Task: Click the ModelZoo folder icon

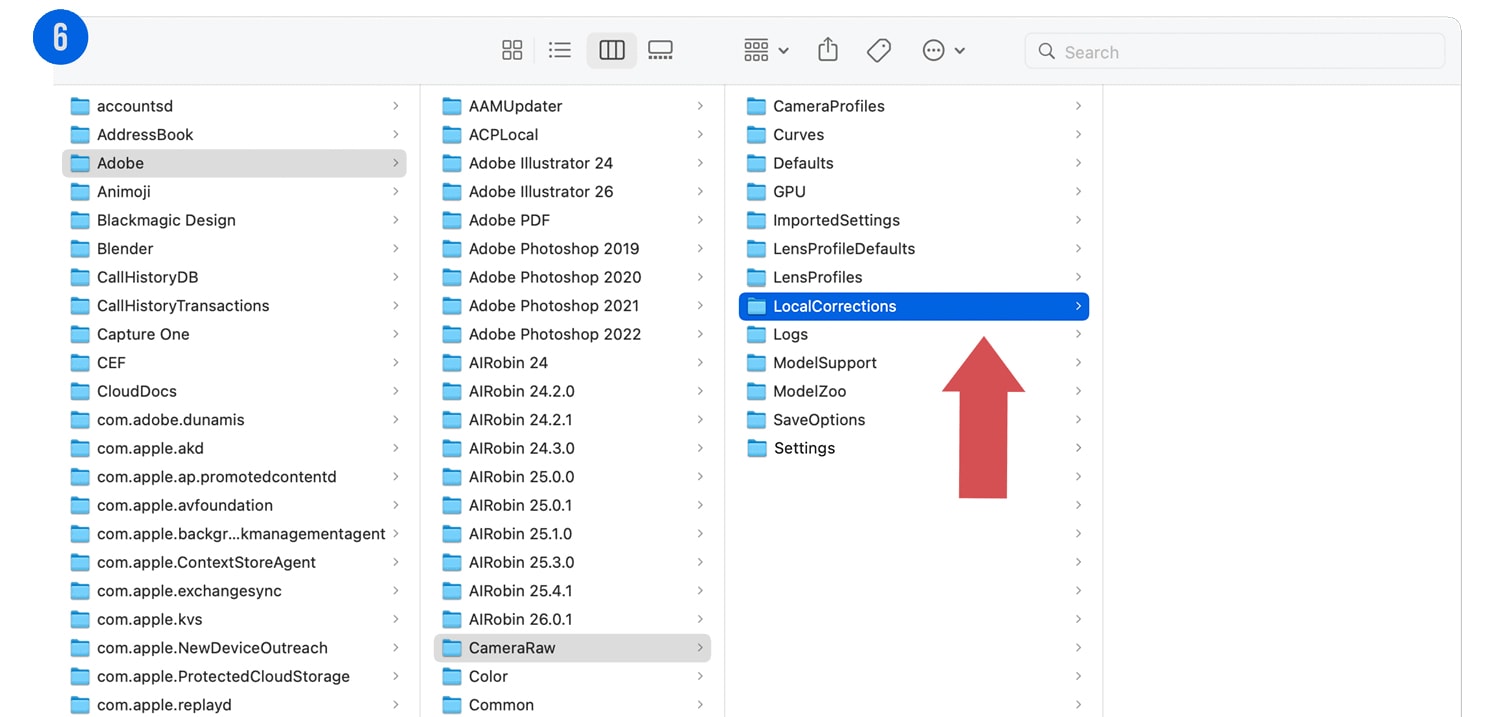Action: pyautogui.click(x=756, y=391)
